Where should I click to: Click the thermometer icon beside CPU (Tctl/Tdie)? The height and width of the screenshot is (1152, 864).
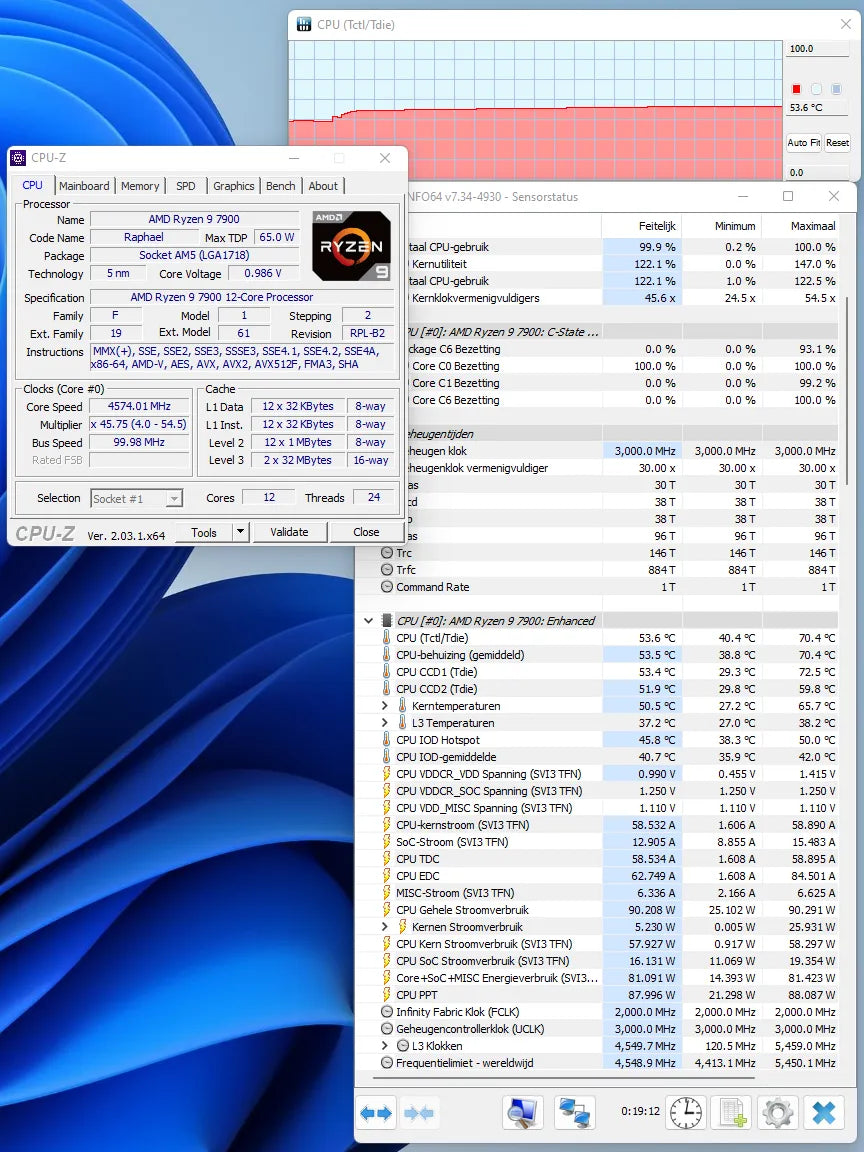pos(385,637)
